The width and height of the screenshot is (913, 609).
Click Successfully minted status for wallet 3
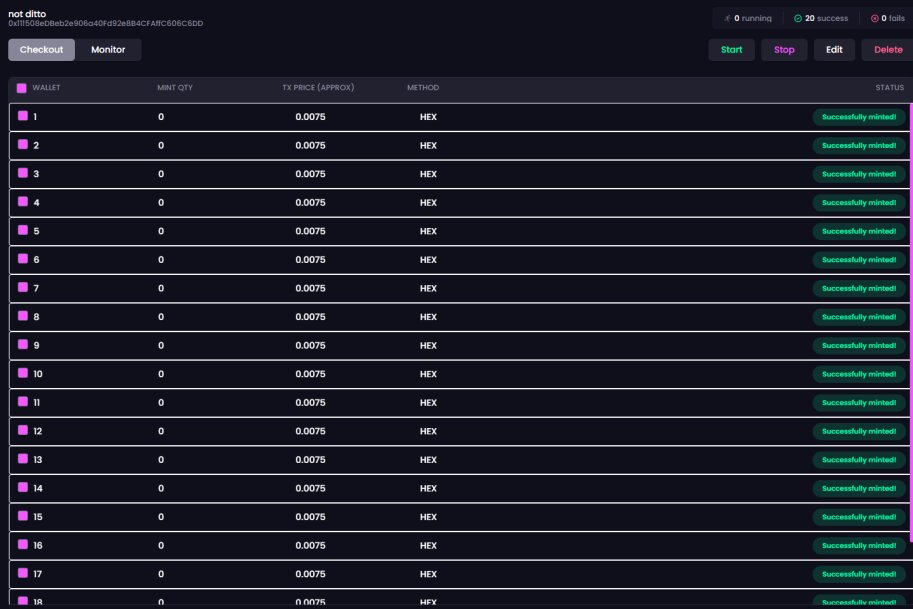click(858, 174)
